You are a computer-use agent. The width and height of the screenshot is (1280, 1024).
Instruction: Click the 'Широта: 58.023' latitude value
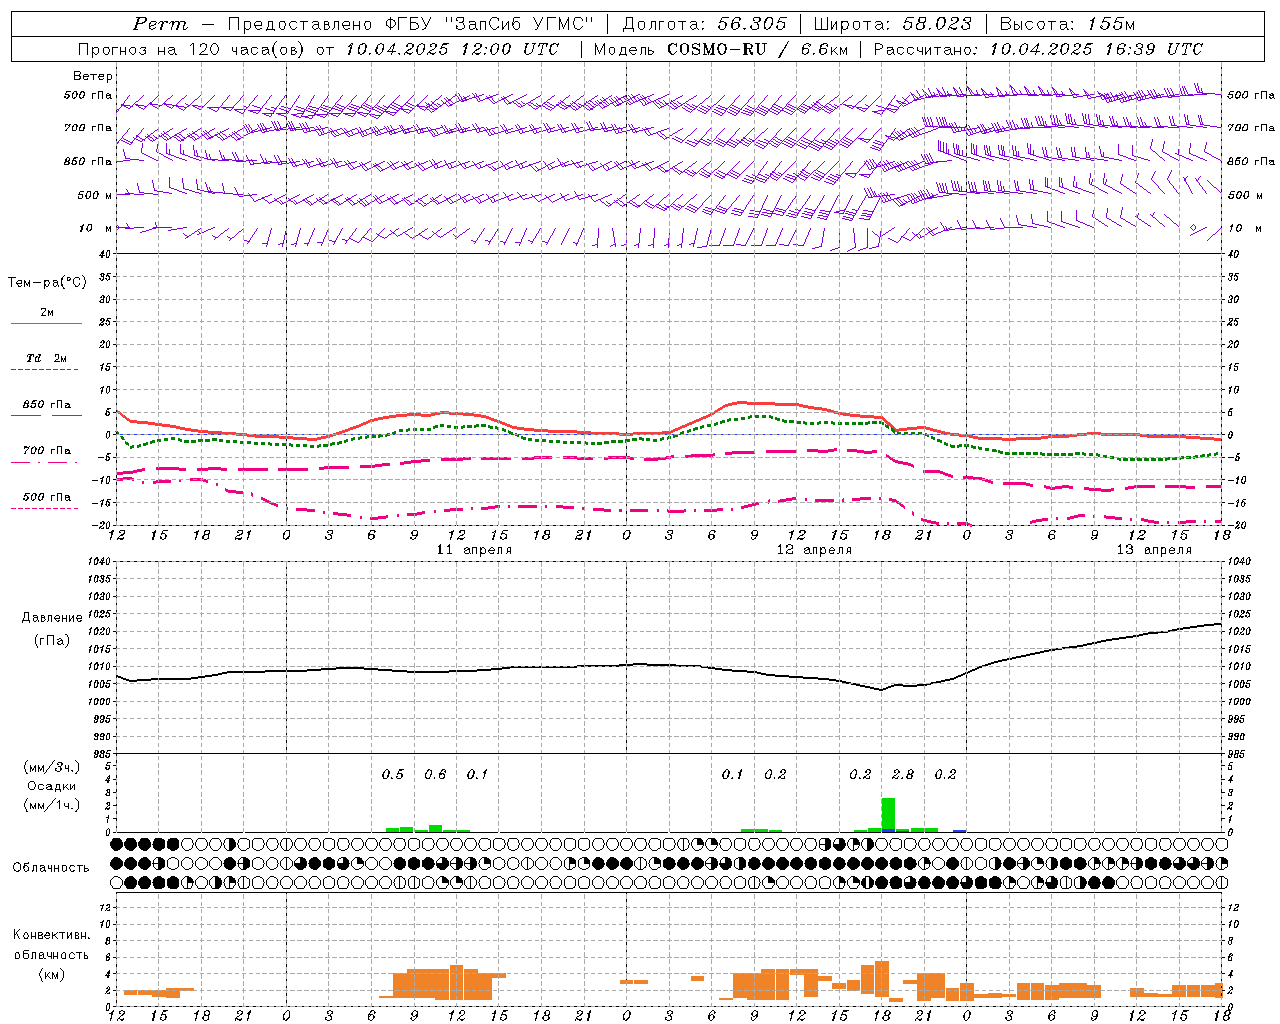point(892,24)
